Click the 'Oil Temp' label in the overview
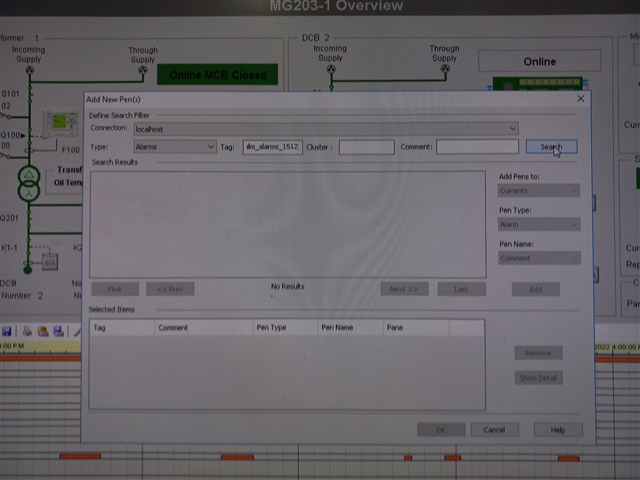This screenshot has width=640, height=480. click(x=69, y=182)
